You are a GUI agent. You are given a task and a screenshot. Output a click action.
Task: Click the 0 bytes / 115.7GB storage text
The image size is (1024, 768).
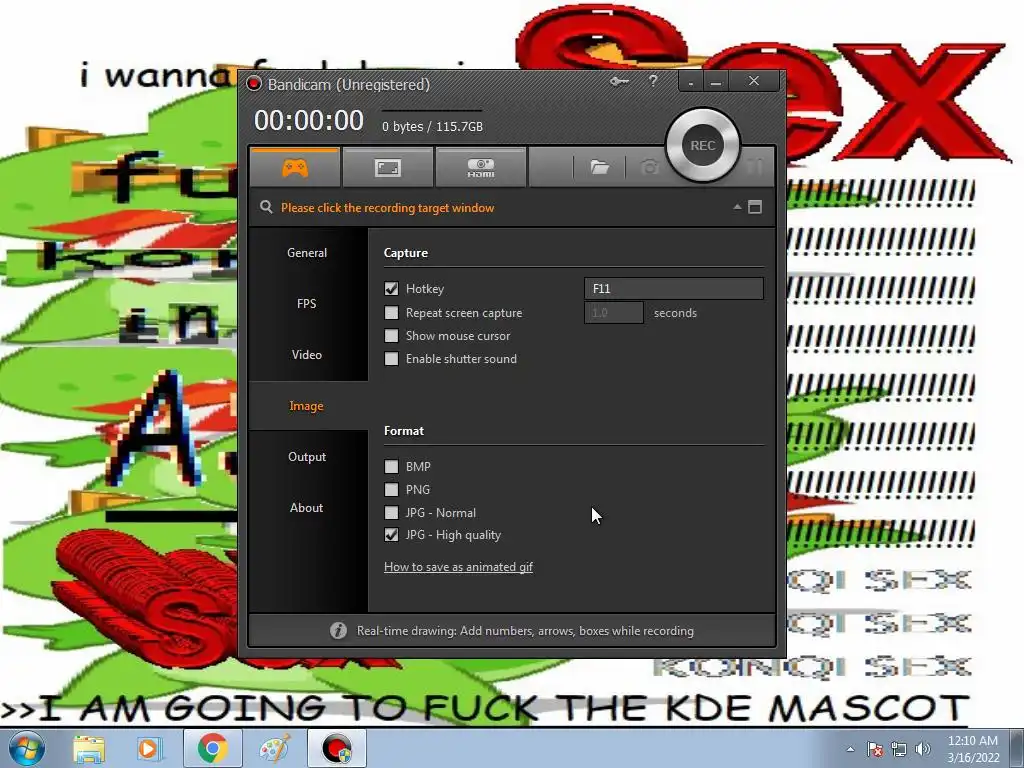click(x=432, y=127)
